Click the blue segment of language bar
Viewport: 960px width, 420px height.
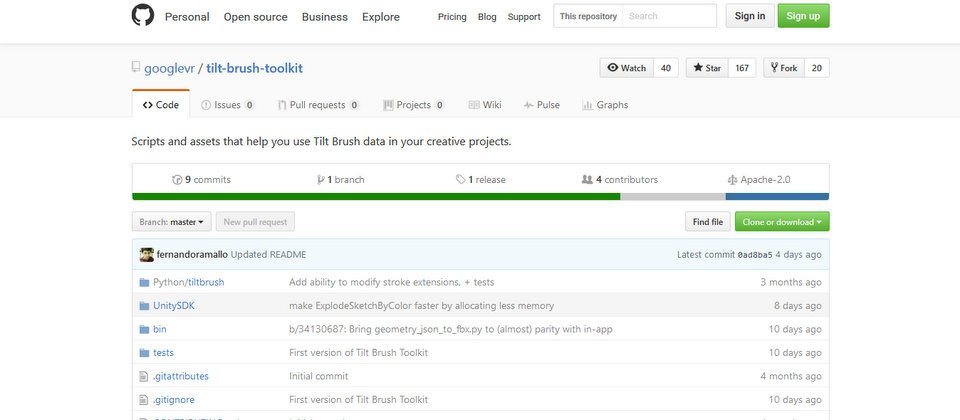778,197
